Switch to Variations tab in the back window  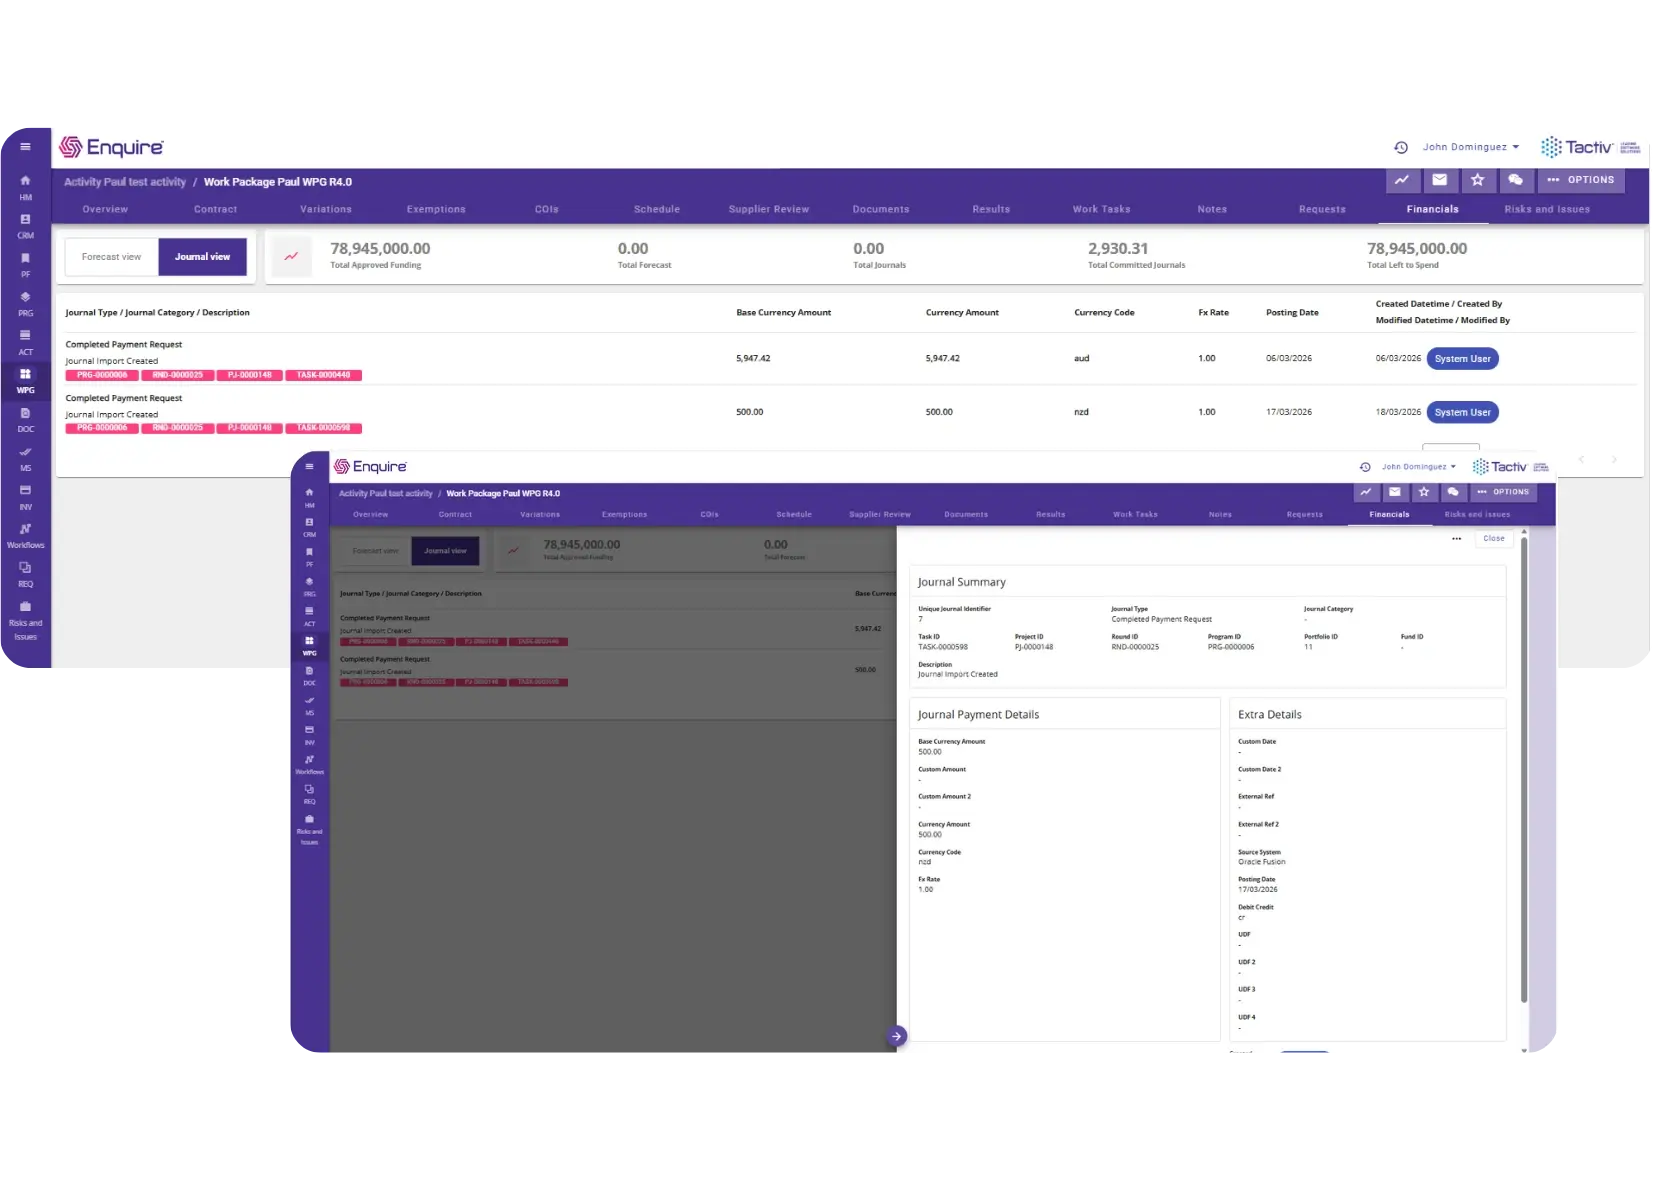326,210
